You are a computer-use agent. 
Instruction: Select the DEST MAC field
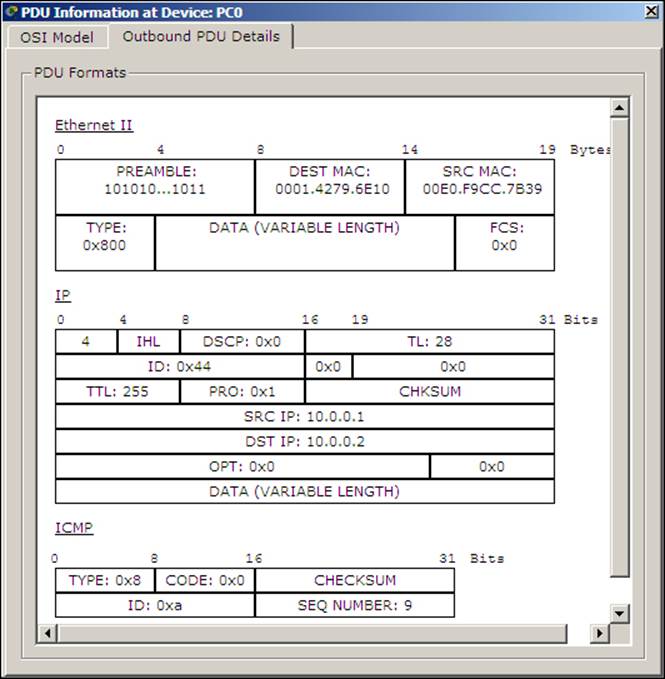pyautogui.click(x=330, y=187)
